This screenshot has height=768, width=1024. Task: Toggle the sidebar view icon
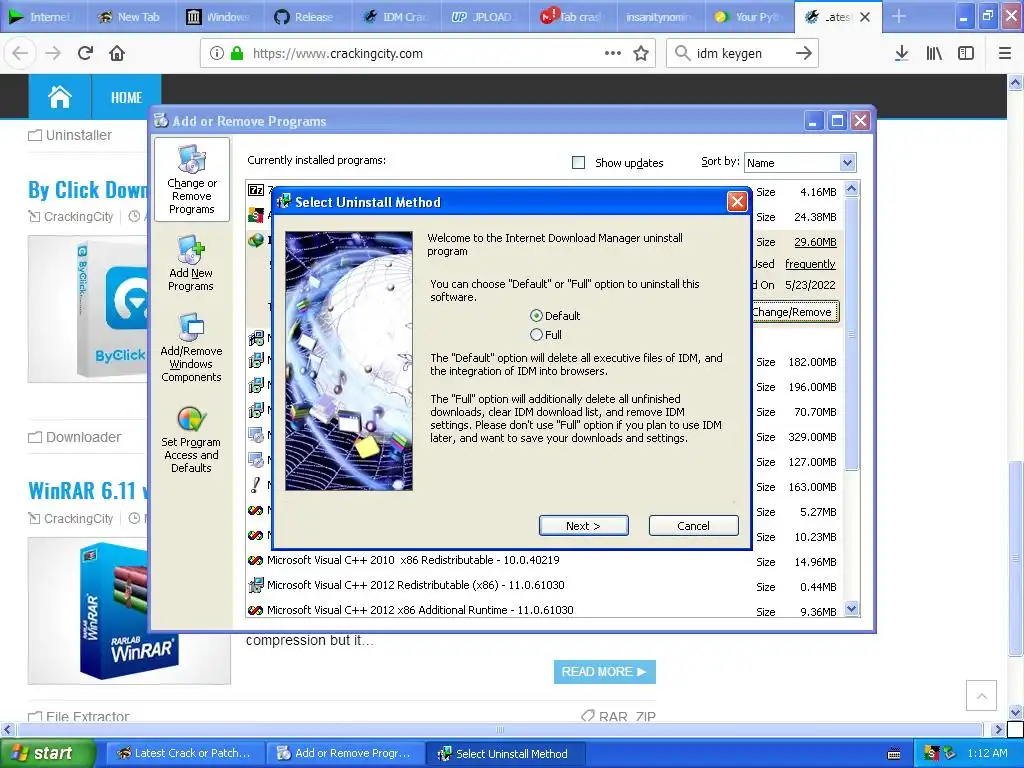click(x=966, y=54)
